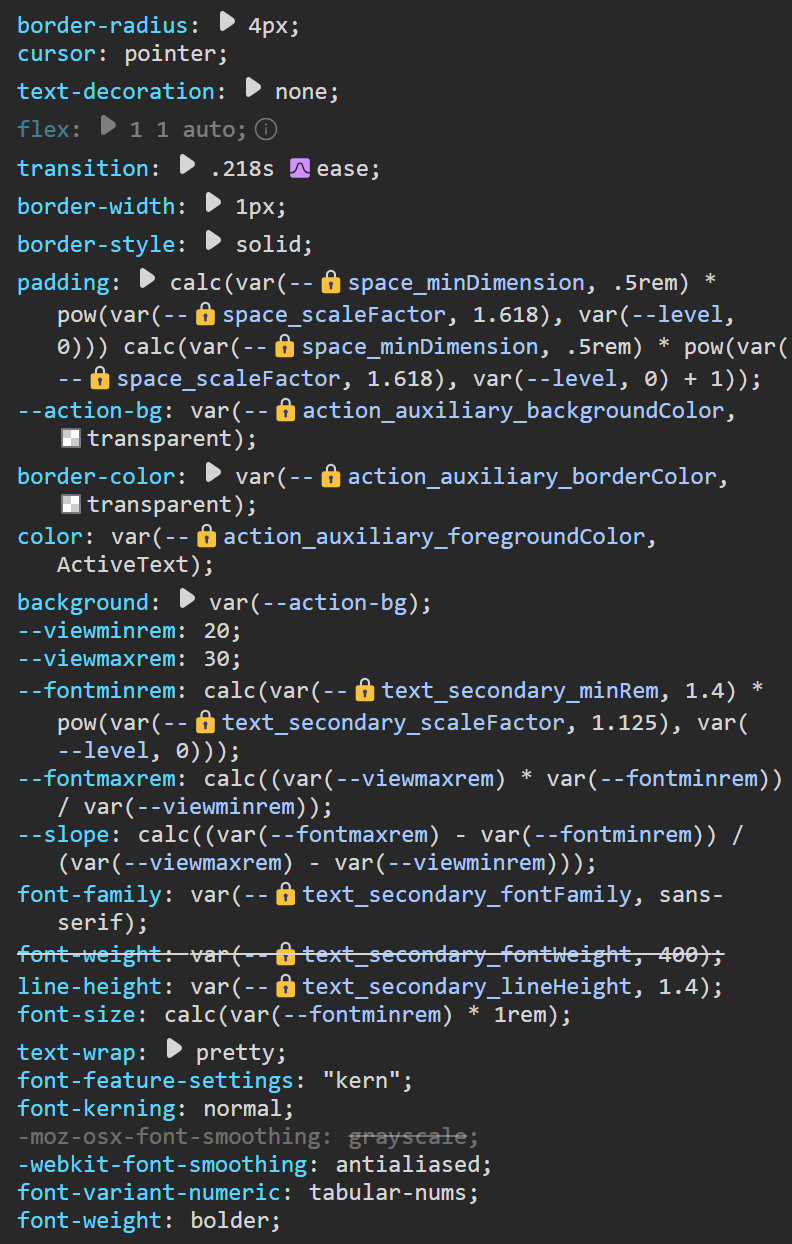Click text_secondary_lineHeight variable name

coord(468,987)
